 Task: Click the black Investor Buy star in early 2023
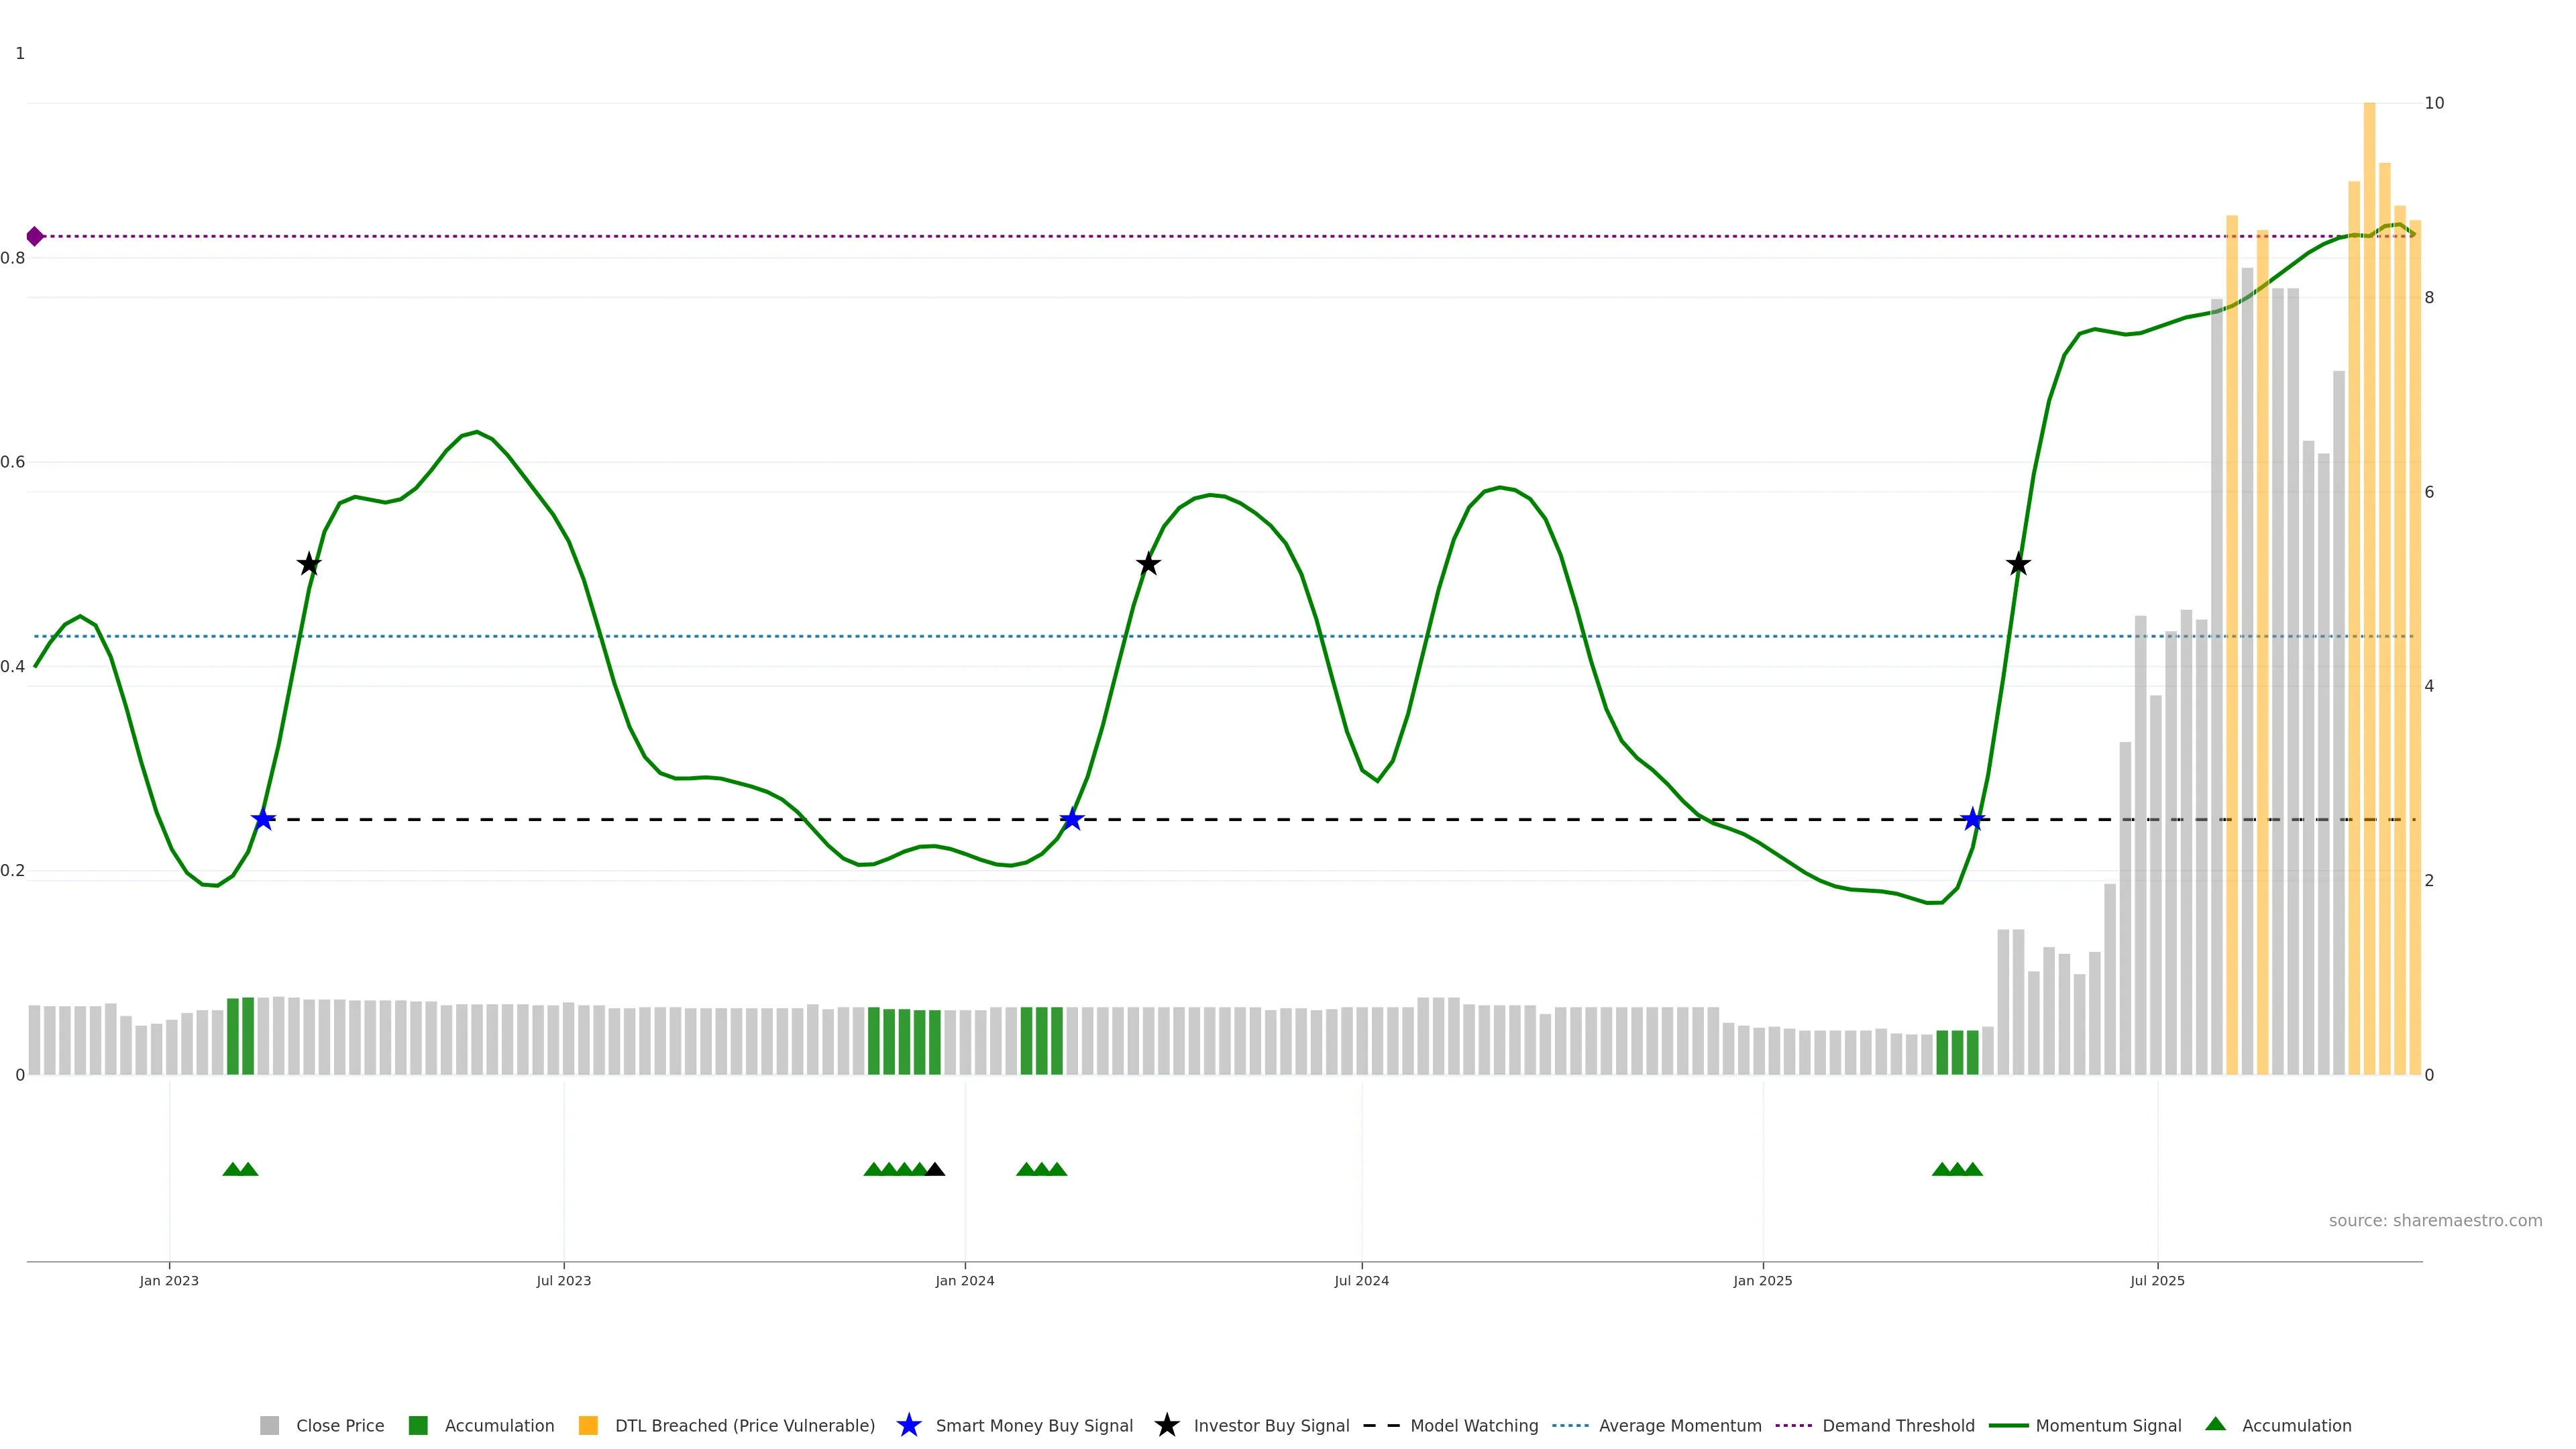(309, 565)
